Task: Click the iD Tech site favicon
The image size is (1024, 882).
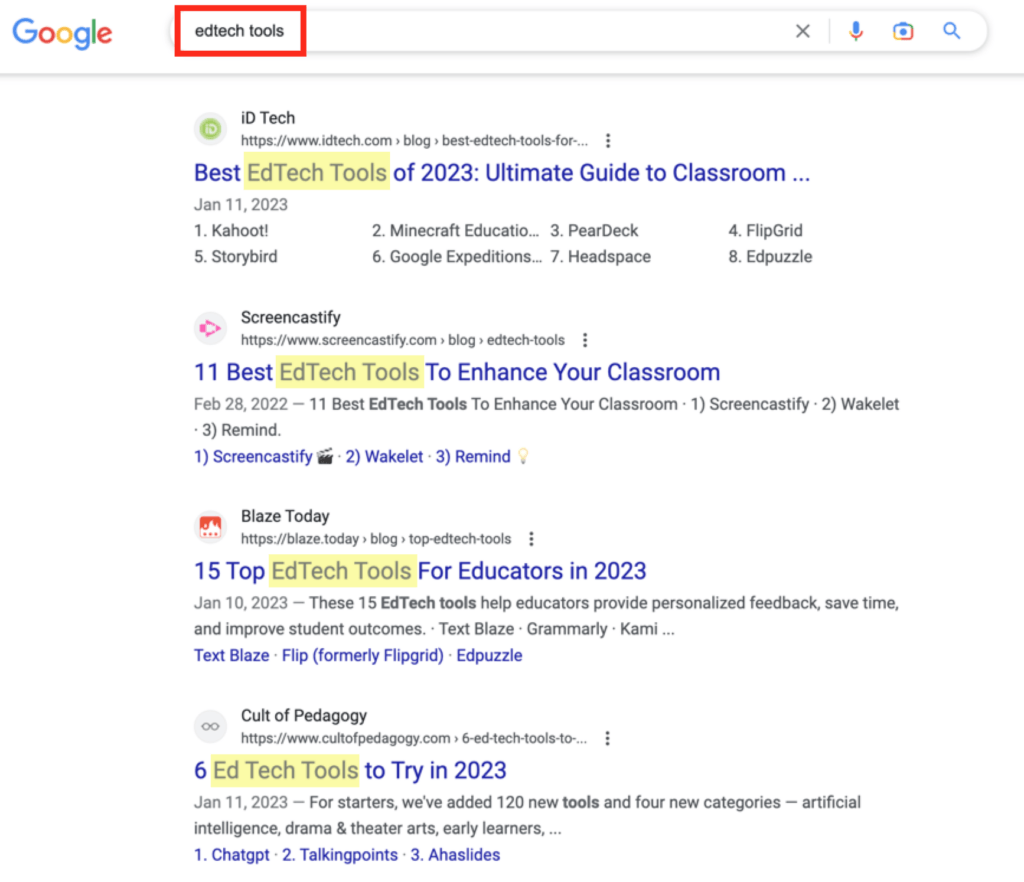Action: coord(210,128)
